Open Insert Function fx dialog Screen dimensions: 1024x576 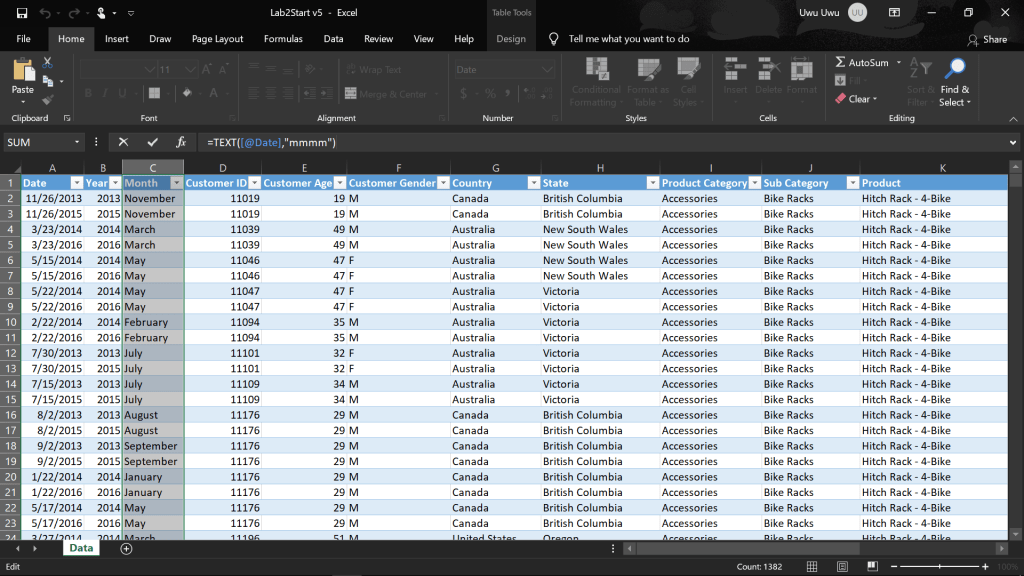(181, 142)
